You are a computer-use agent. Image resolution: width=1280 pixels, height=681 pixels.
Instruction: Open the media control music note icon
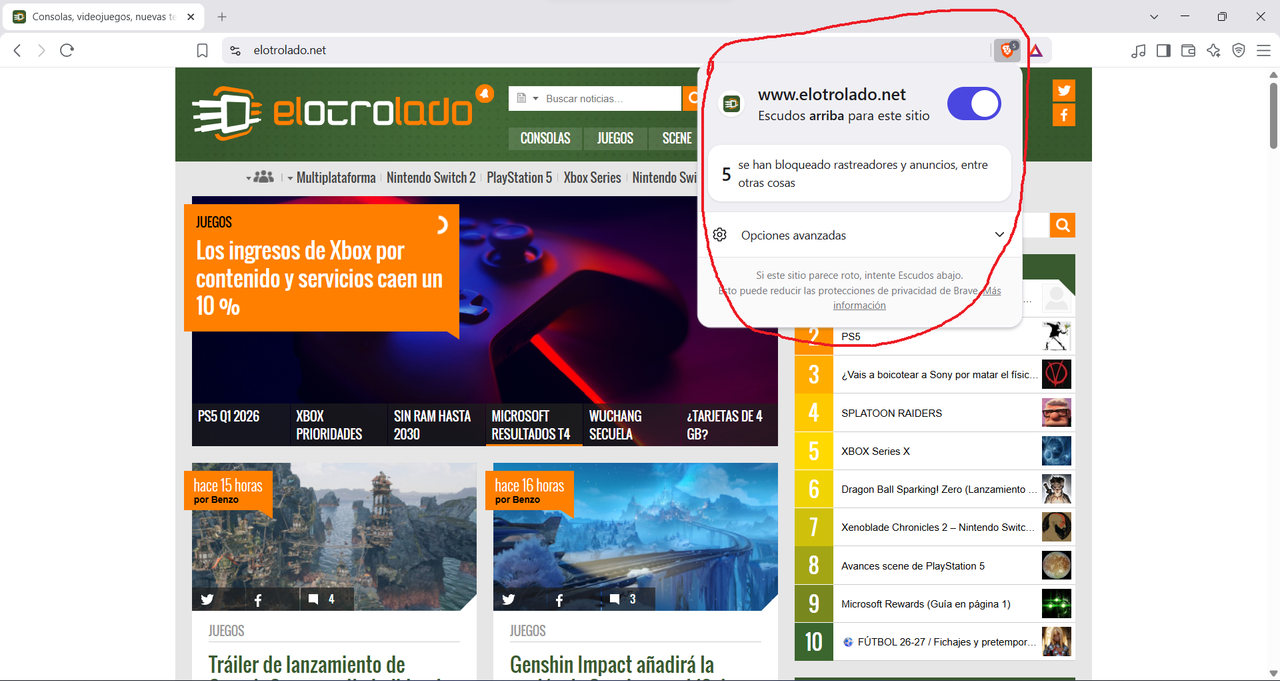point(1138,50)
